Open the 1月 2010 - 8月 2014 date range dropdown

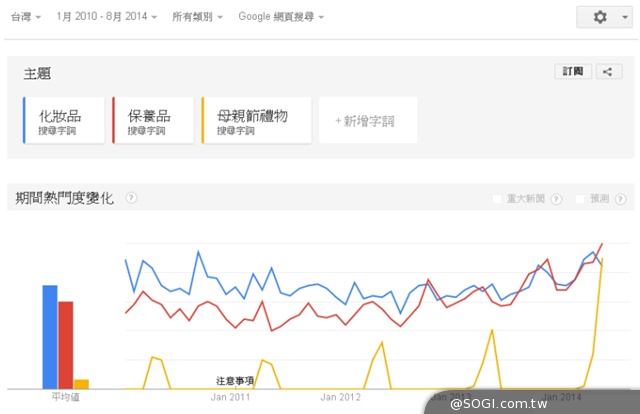coord(107,17)
